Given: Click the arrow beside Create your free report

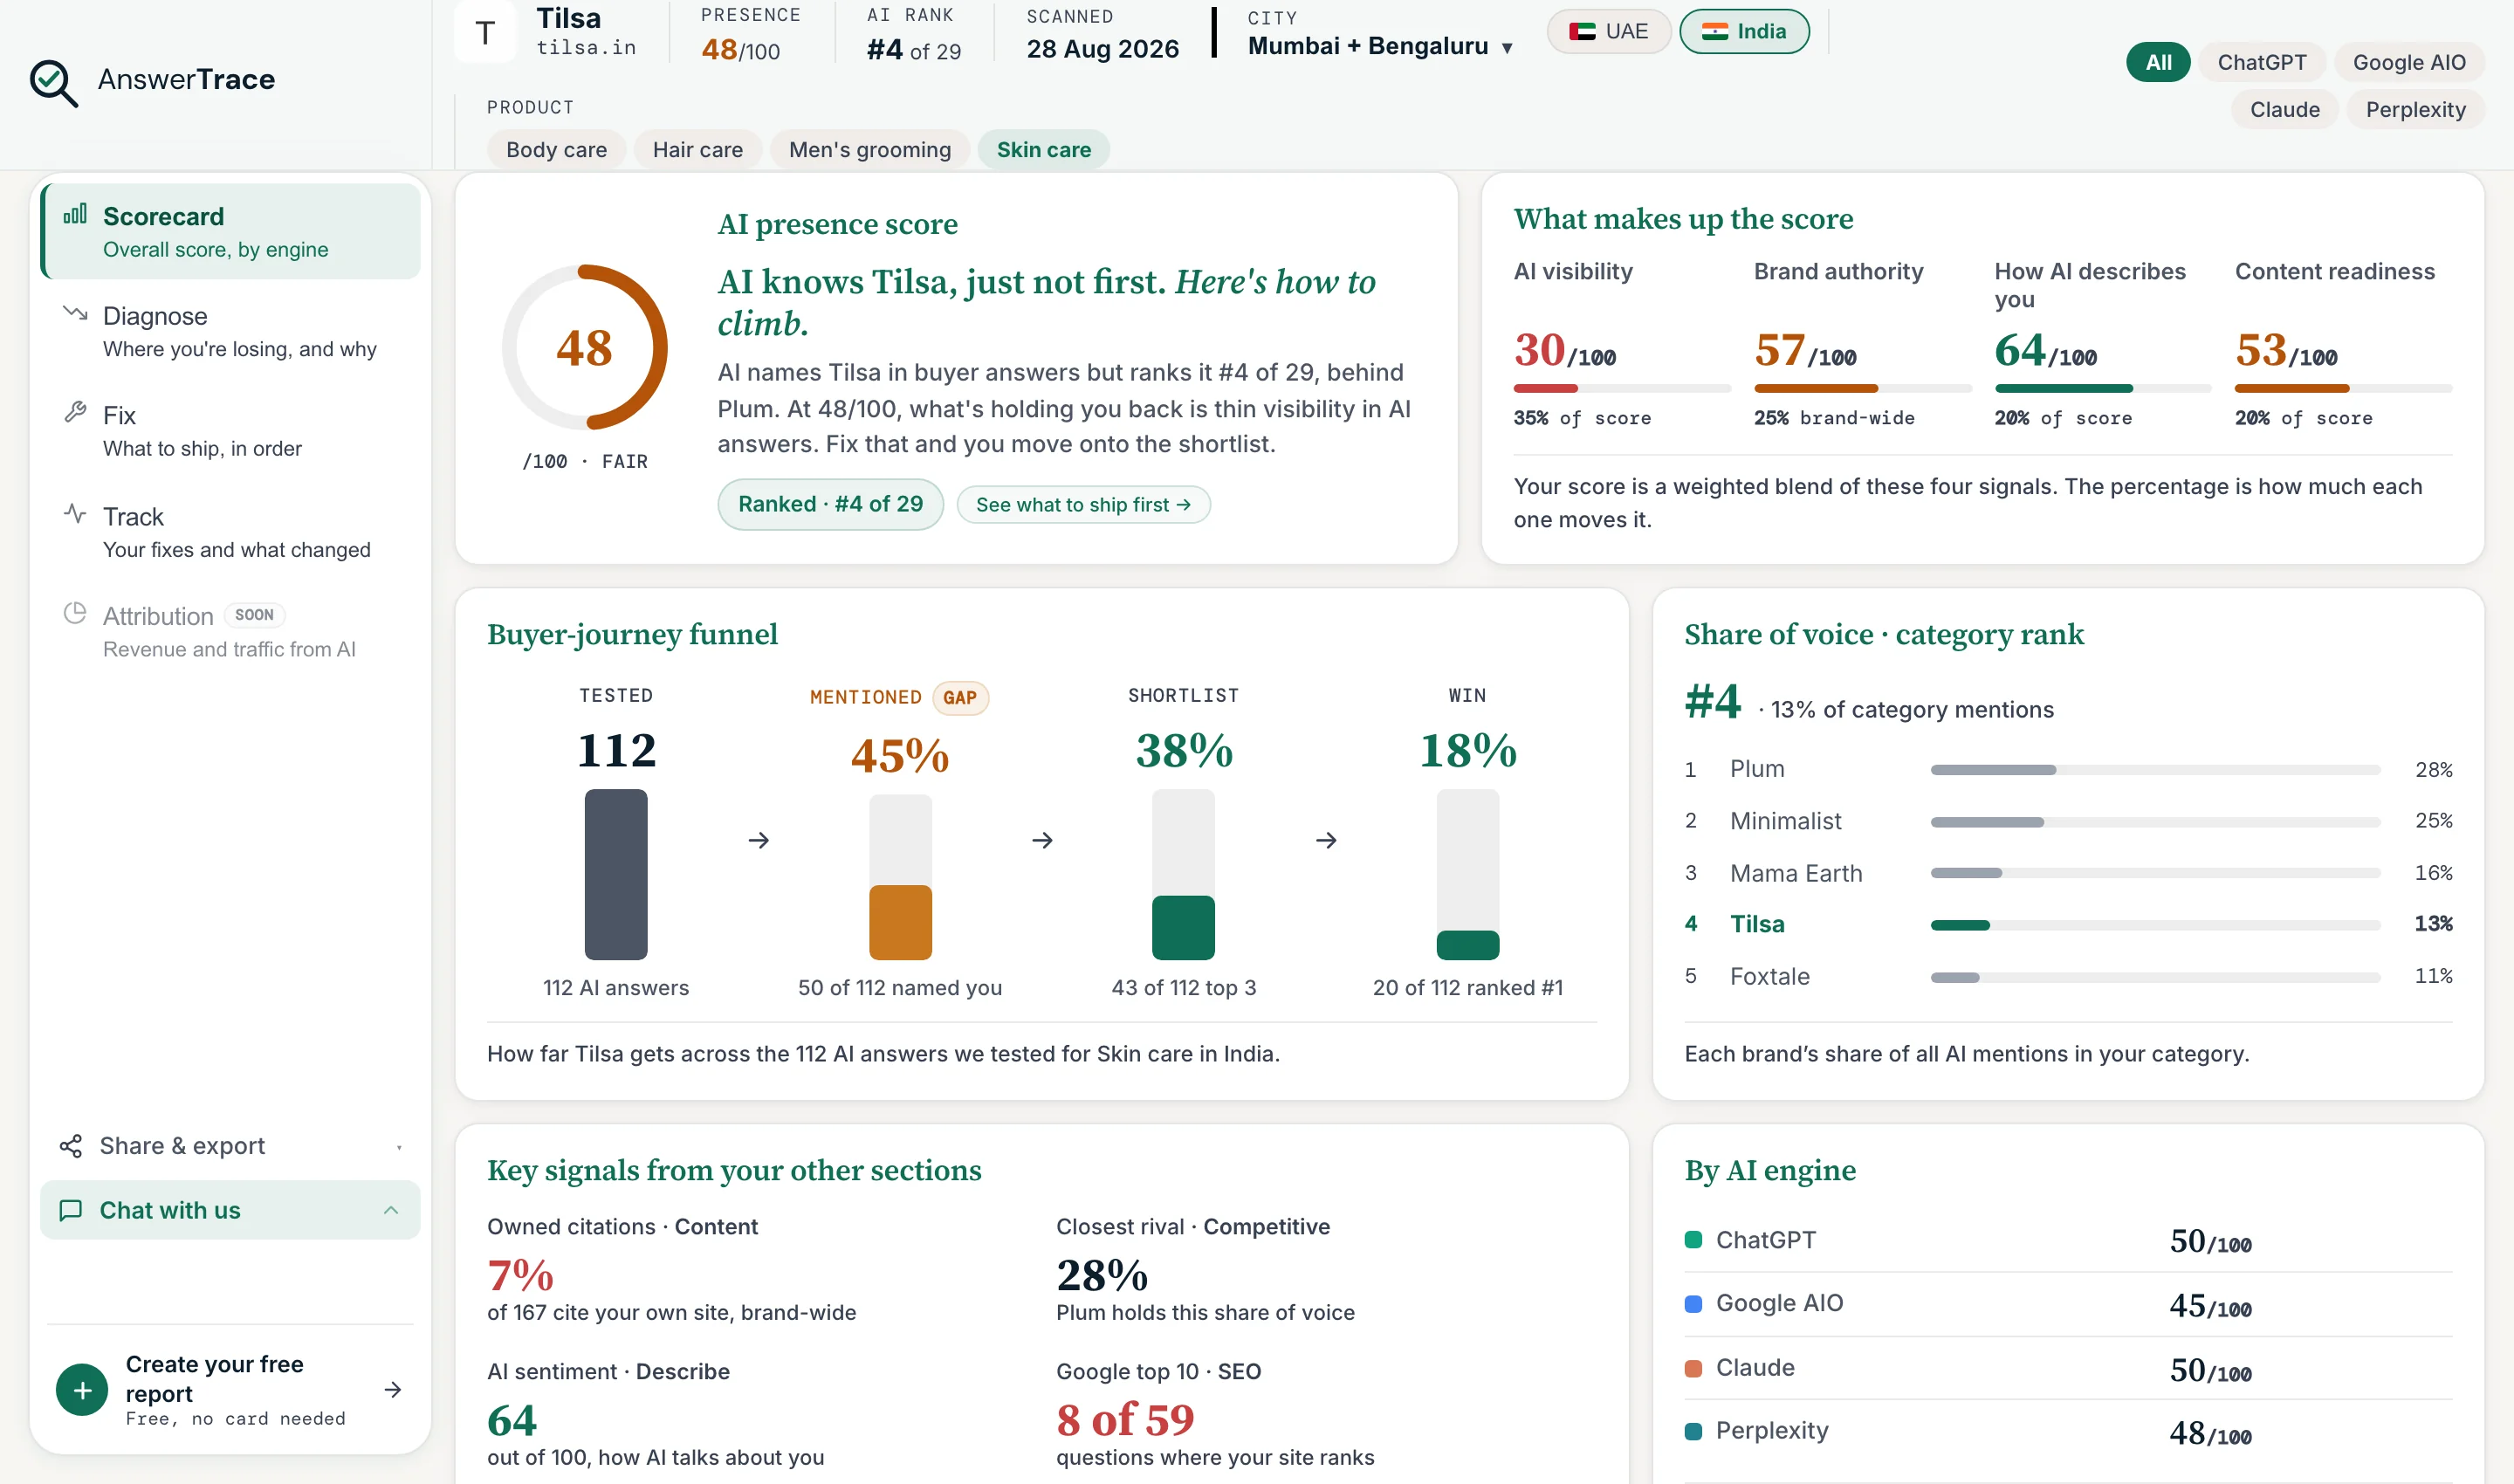Looking at the screenshot, I should coord(393,1390).
